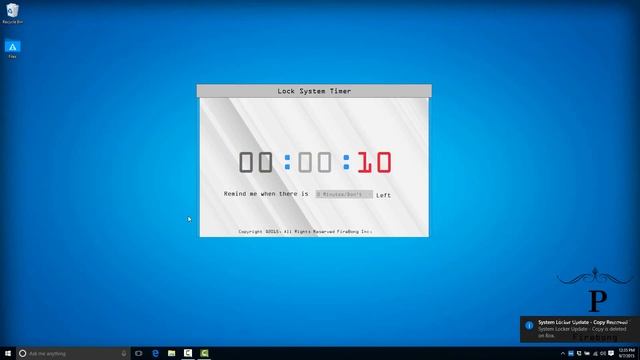Viewport: 640px width, 360px height.
Task: Click the dark hours digits of the timer
Action: point(256,162)
